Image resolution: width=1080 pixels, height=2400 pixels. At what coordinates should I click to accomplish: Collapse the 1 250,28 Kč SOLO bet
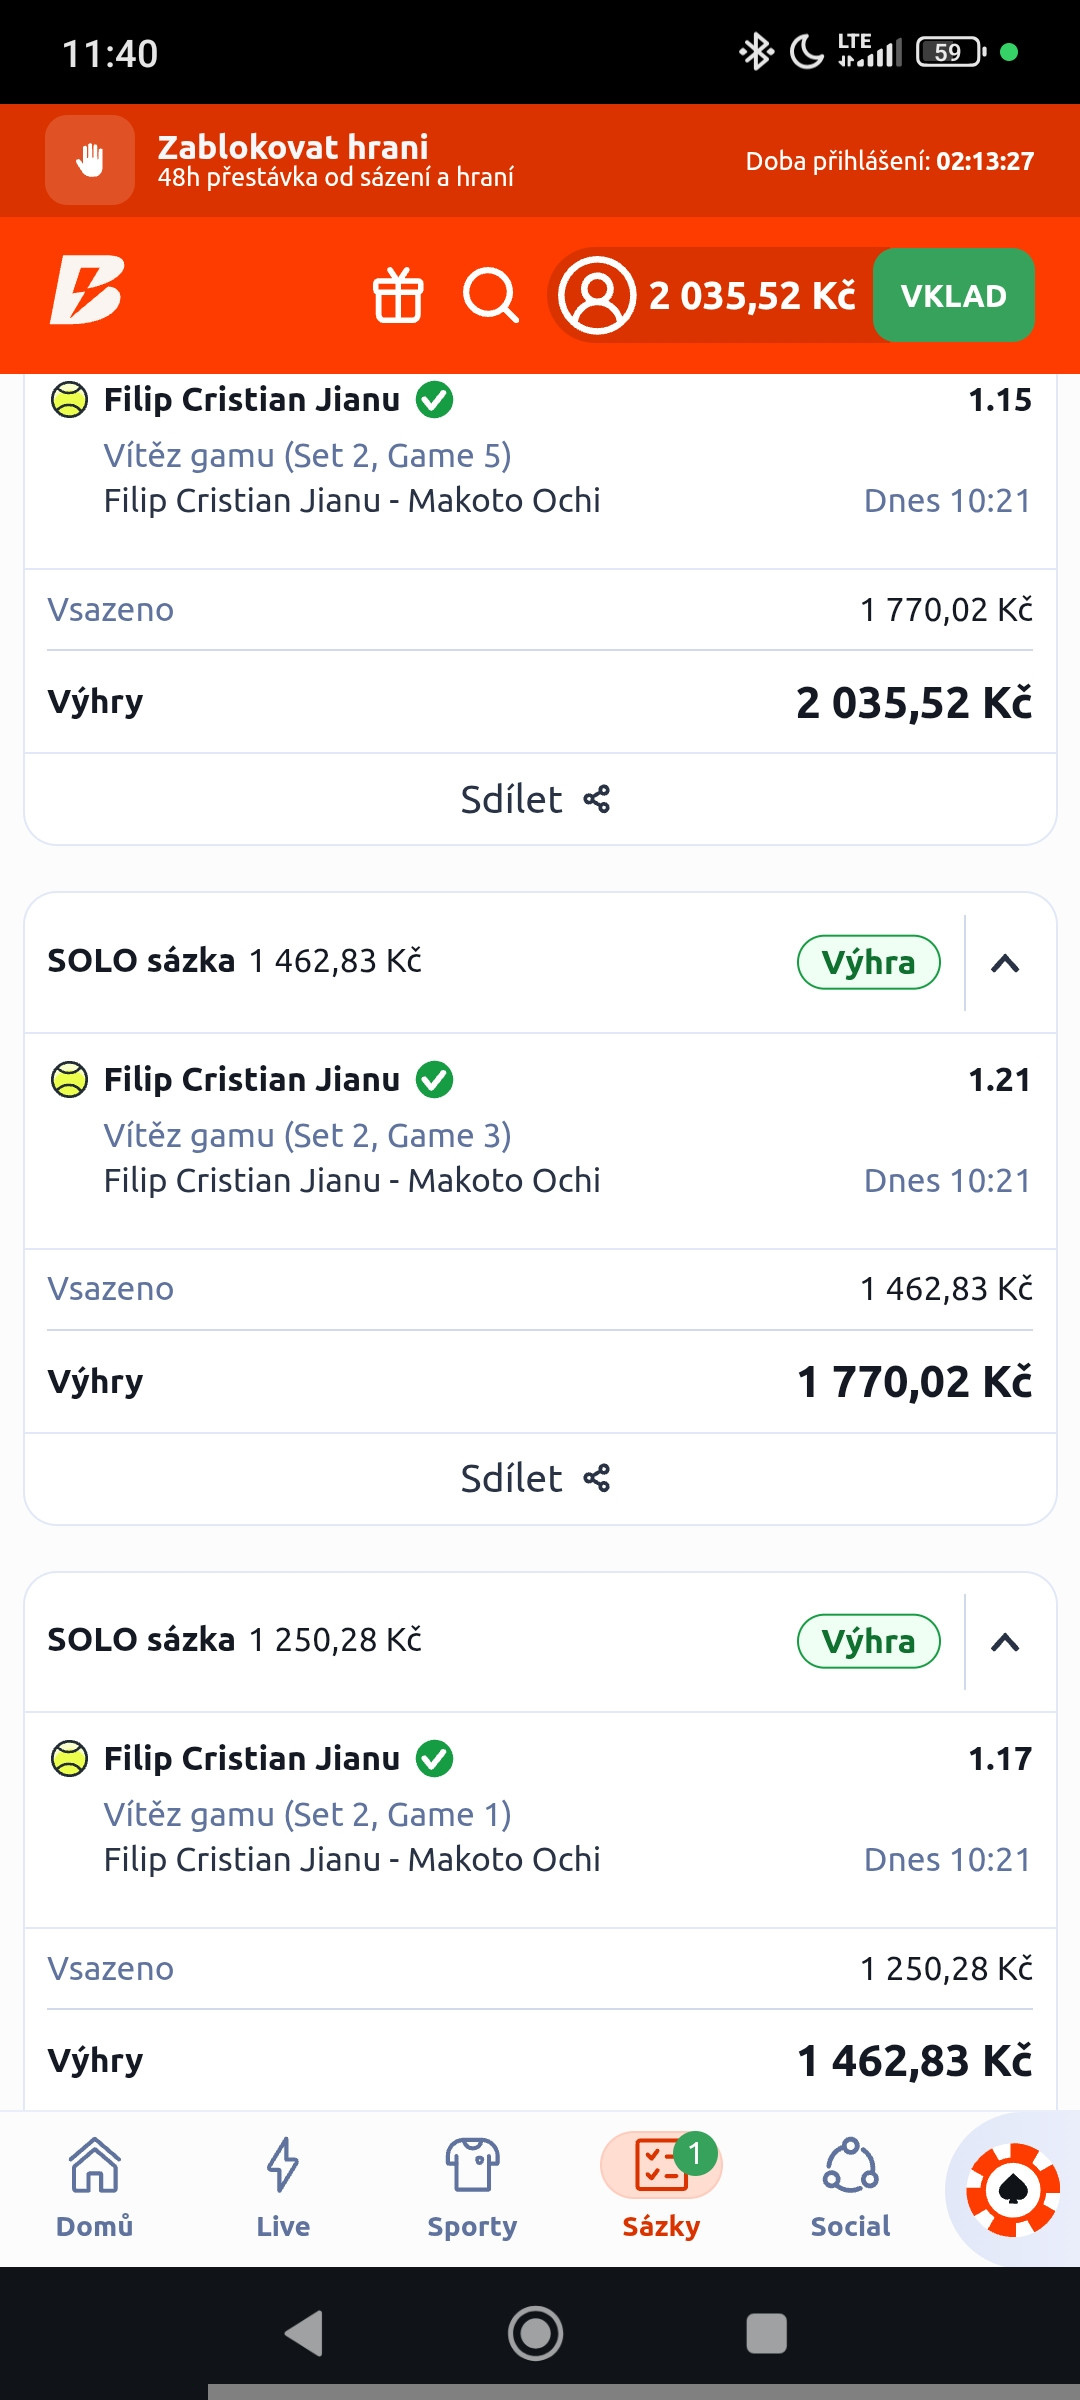[x=1005, y=1642]
